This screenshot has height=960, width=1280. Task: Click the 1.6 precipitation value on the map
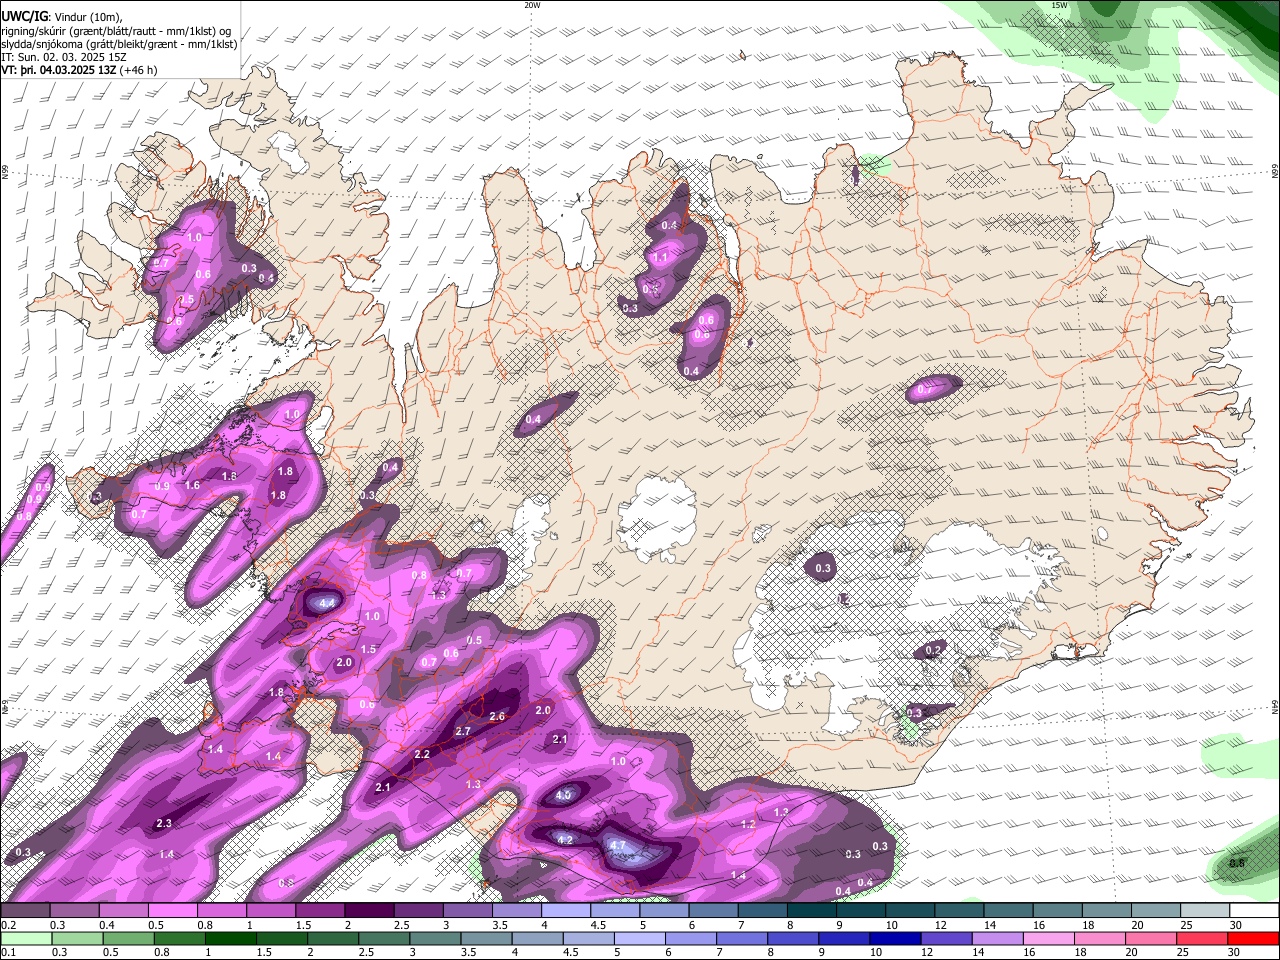pos(193,486)
